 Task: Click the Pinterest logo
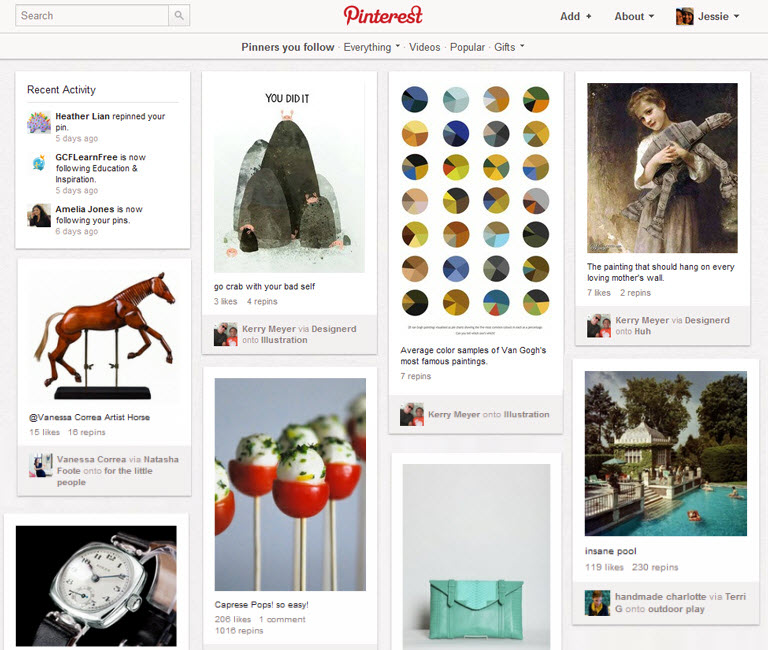383,15
